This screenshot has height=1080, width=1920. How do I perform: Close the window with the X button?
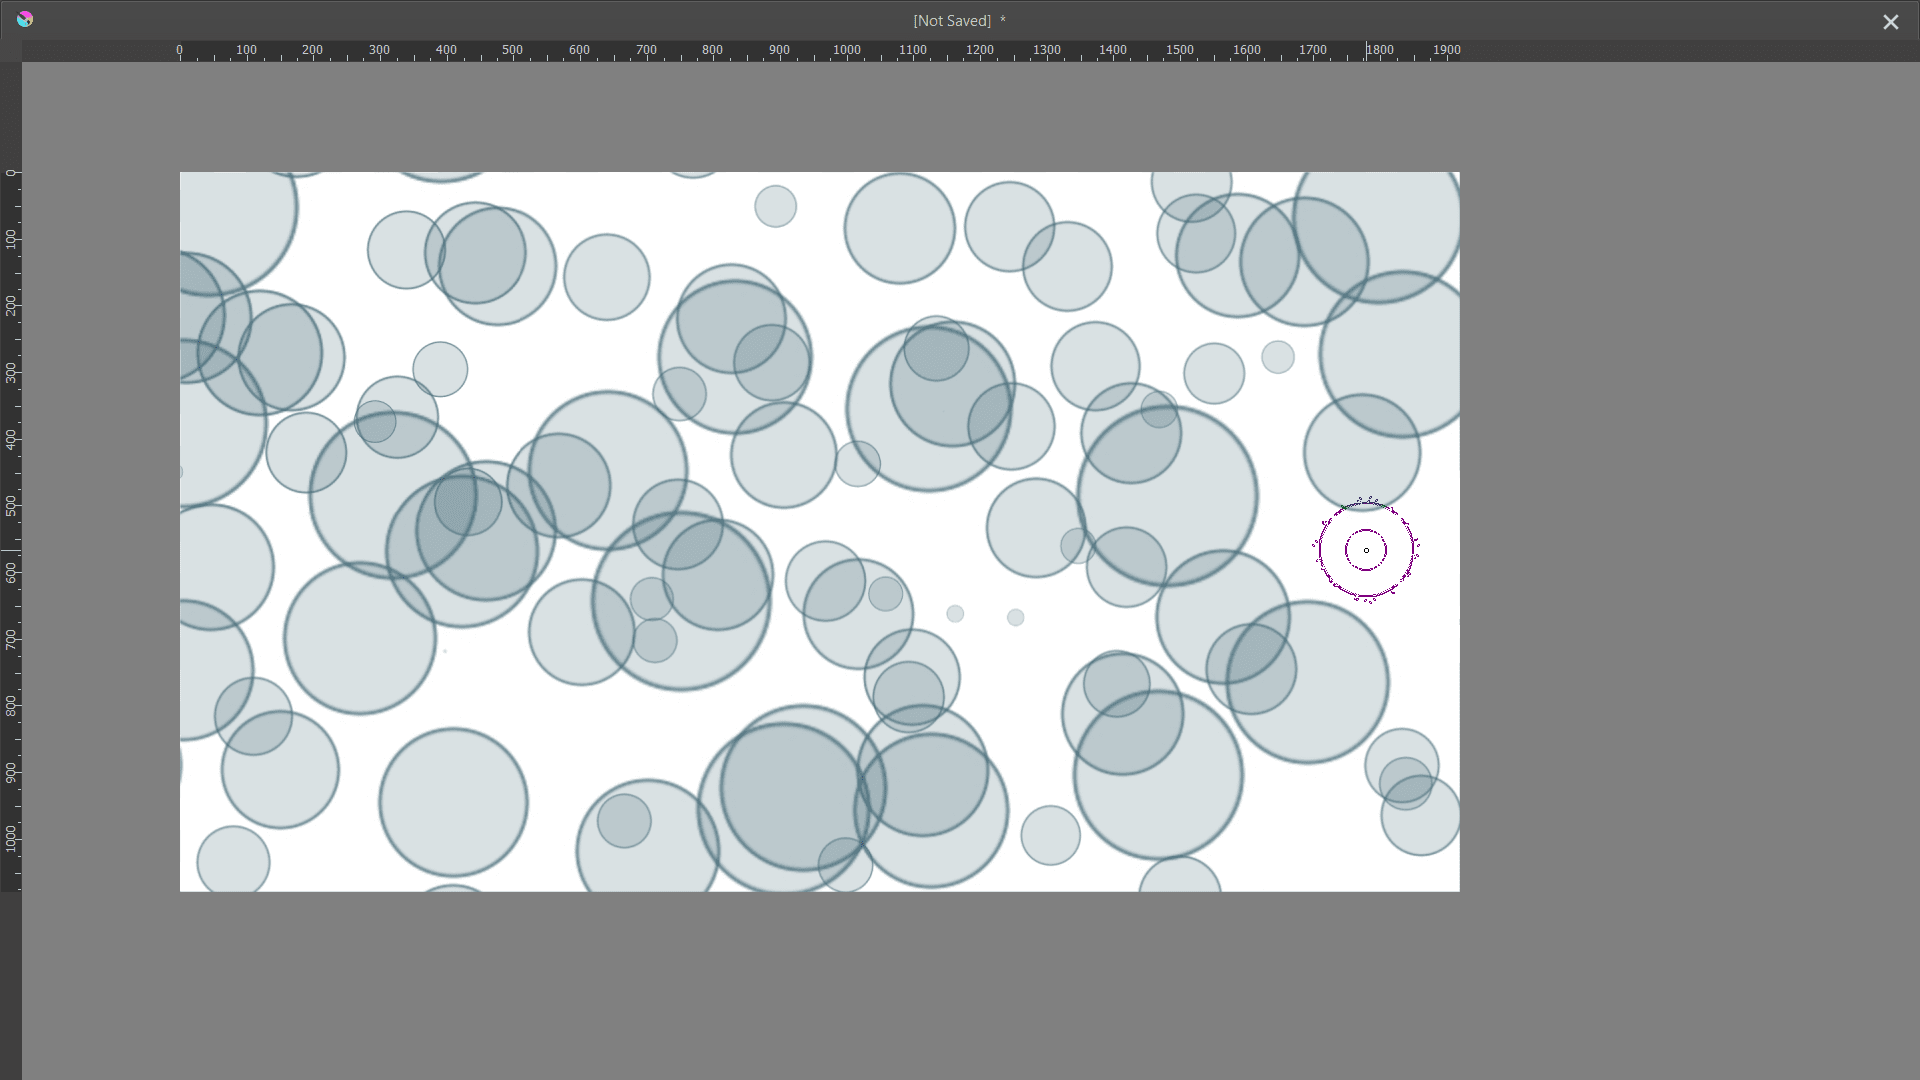(x=1890, y=22)
